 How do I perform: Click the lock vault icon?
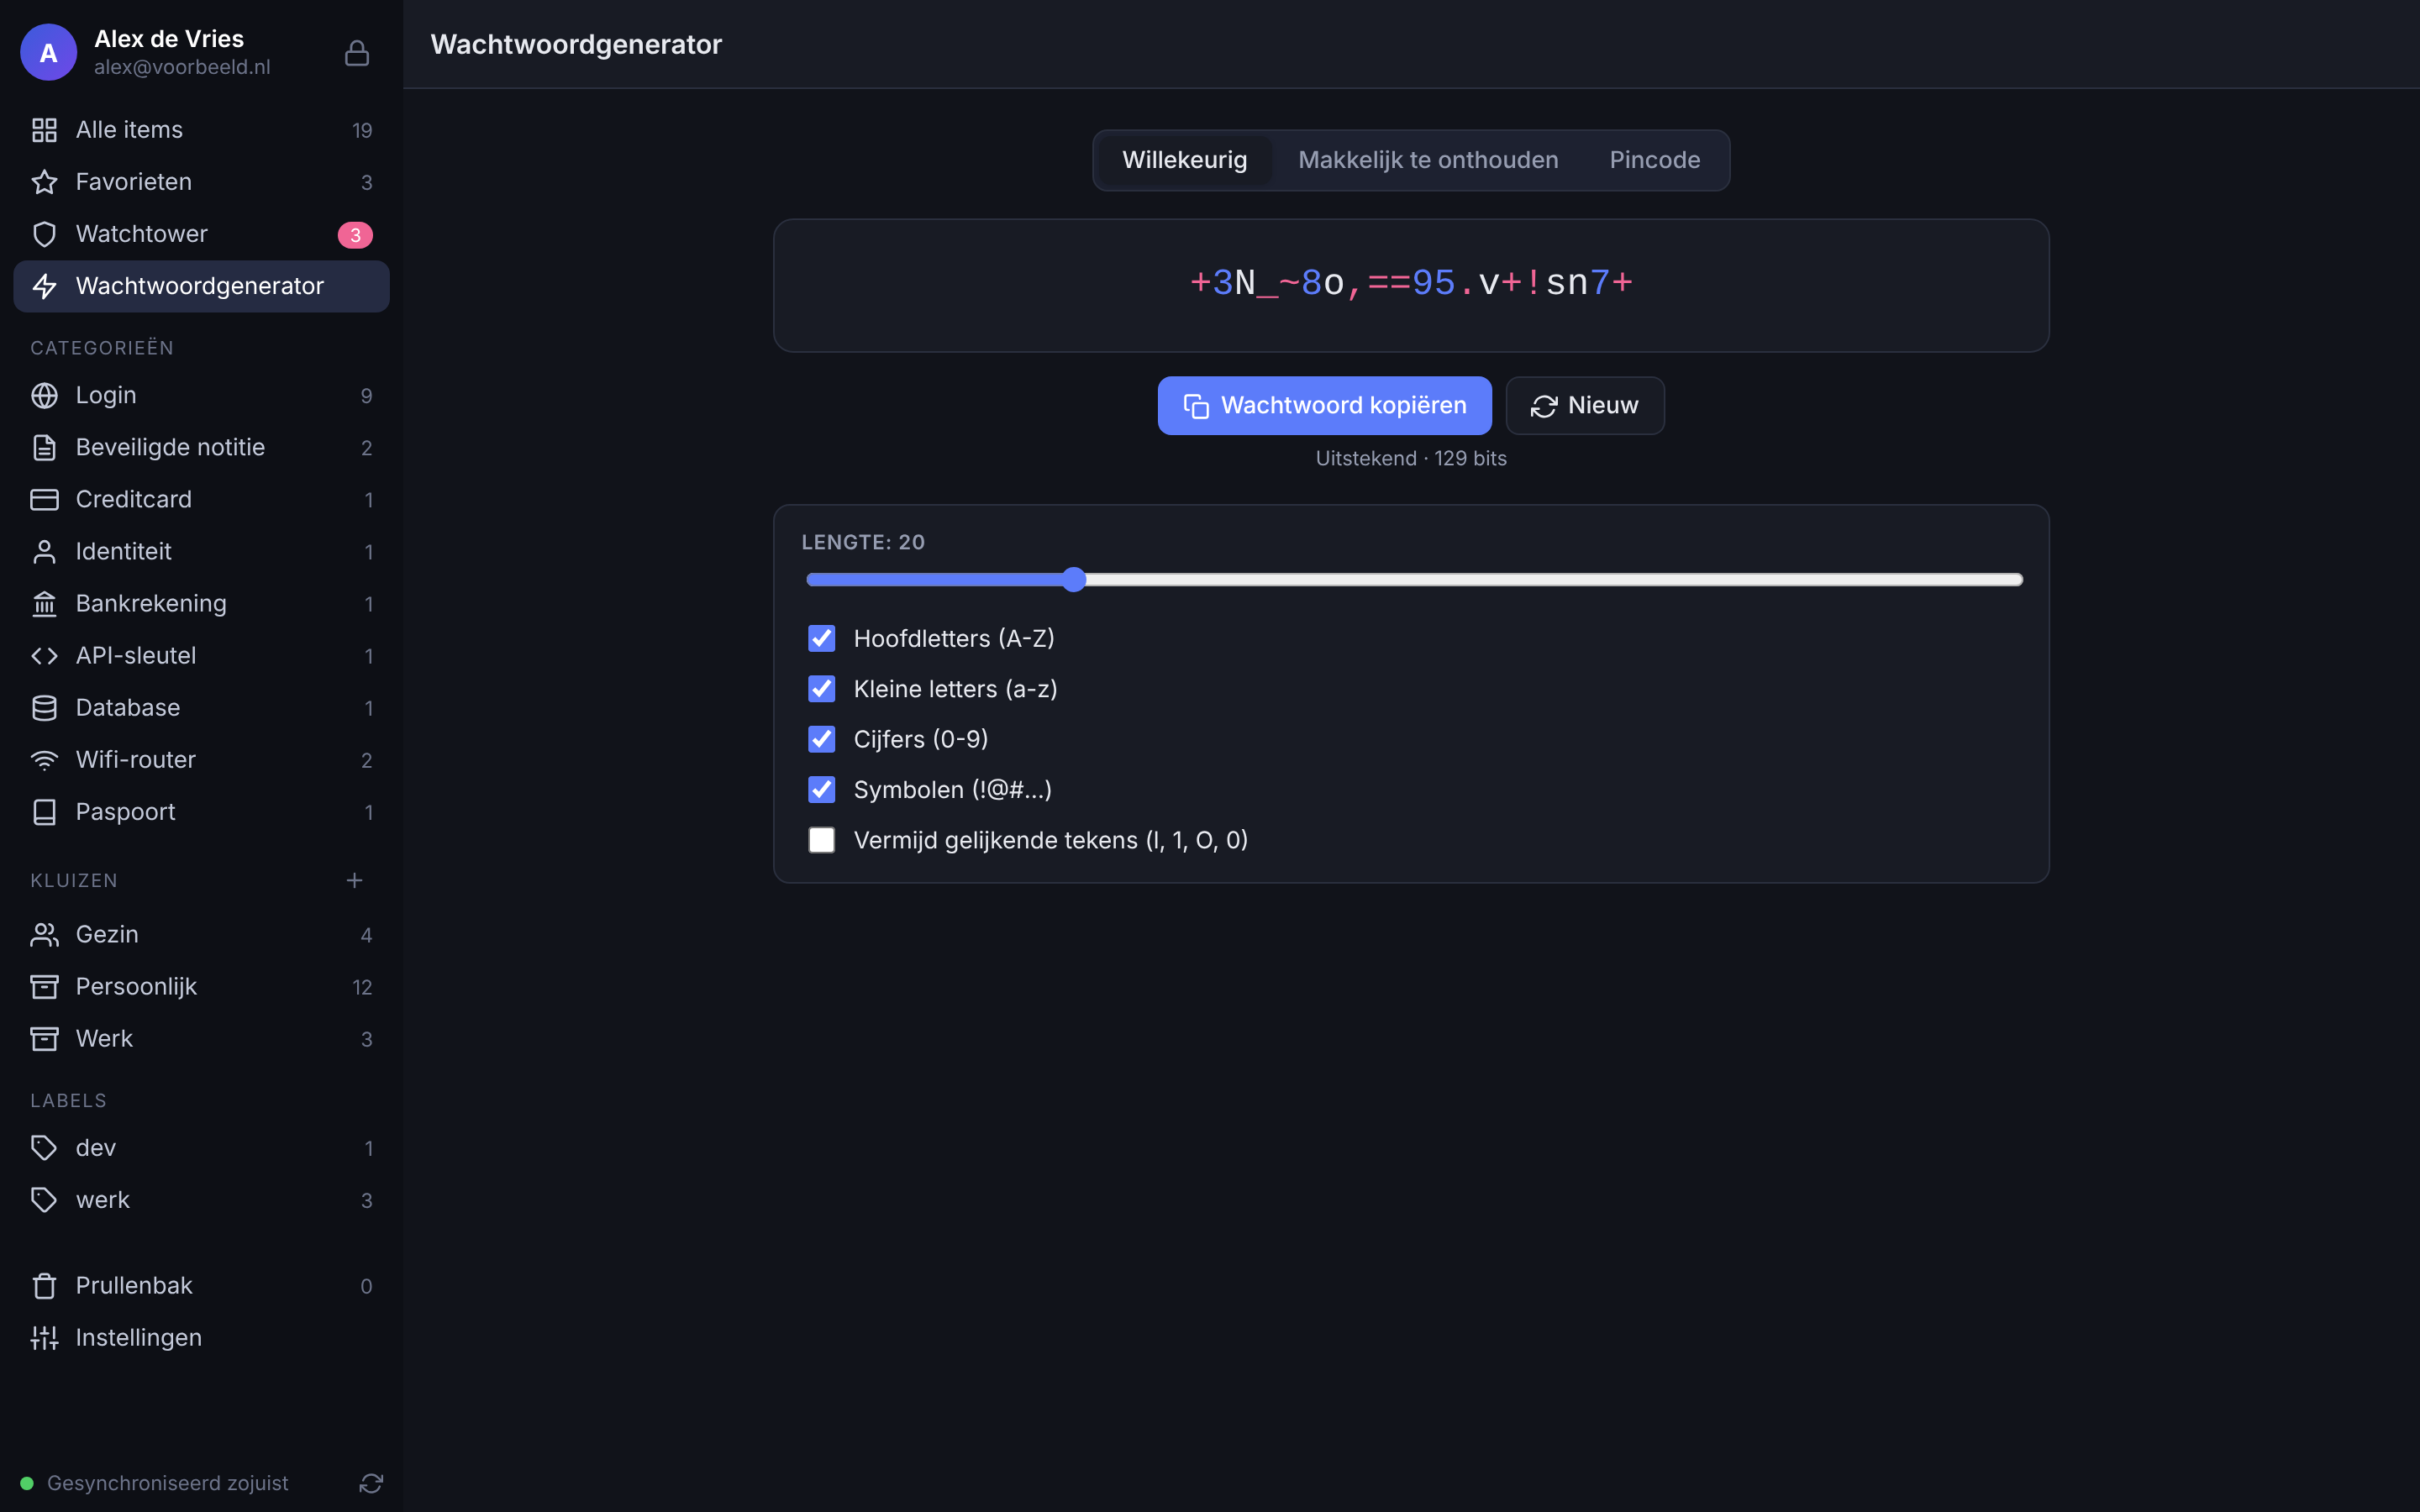pyautogui.click(x=357, y=53)
